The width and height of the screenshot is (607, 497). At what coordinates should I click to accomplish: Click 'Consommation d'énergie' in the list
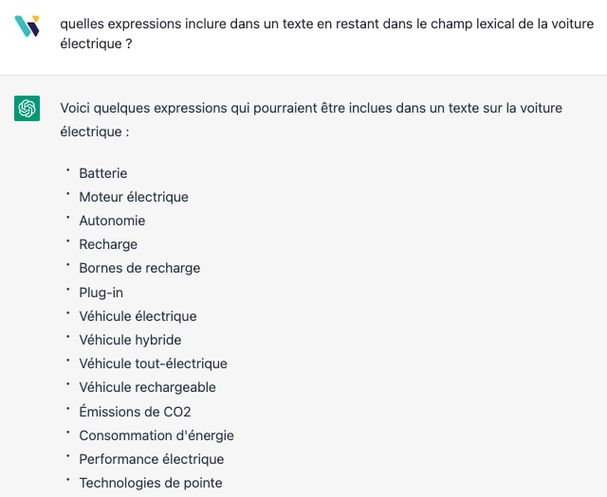[156, 435]
